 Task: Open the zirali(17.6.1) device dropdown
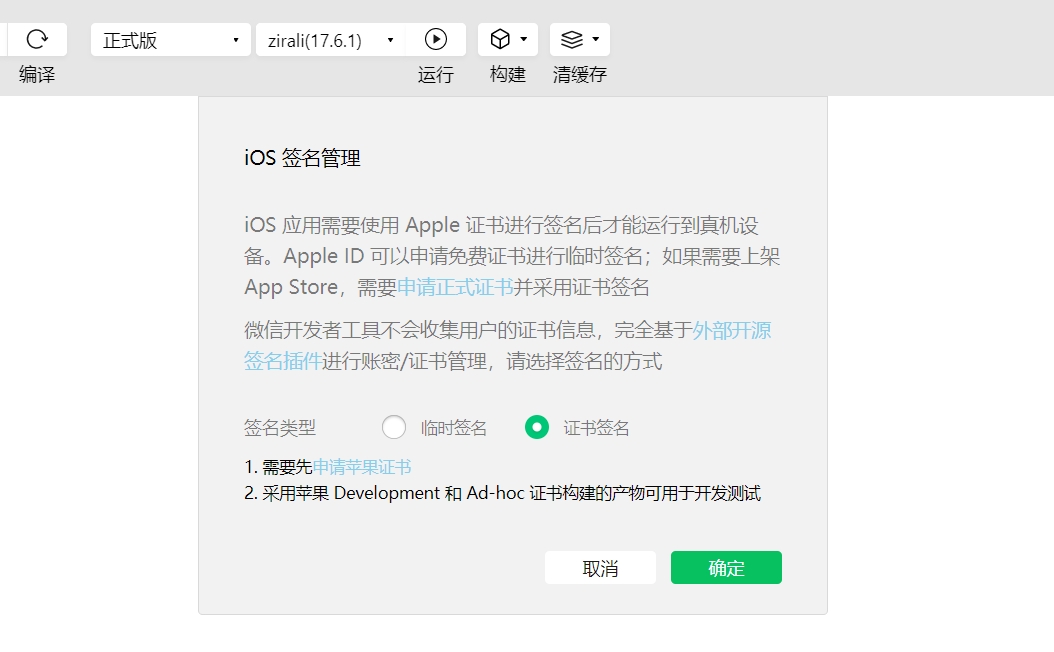[x=331, y=40]
